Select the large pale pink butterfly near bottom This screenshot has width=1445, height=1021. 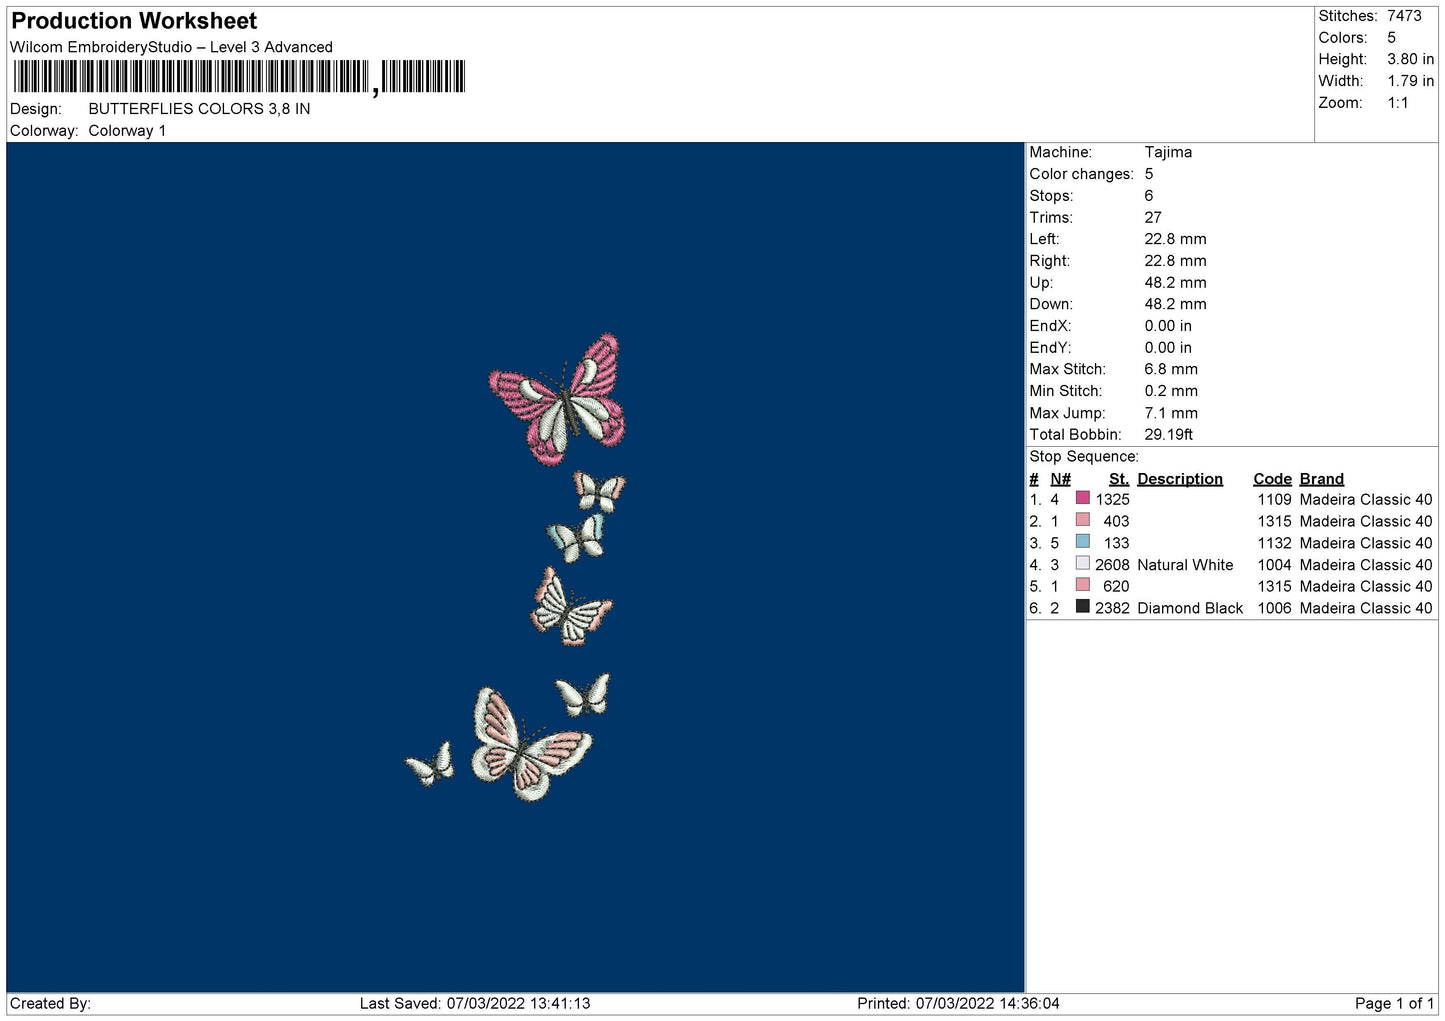(528, 745)
